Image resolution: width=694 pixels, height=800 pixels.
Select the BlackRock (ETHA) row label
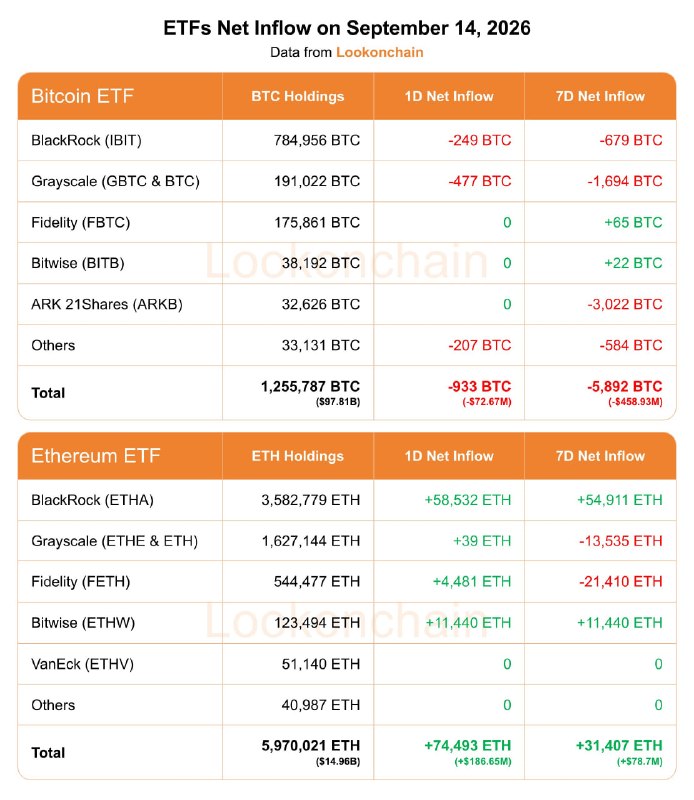[x=92, y=500]
